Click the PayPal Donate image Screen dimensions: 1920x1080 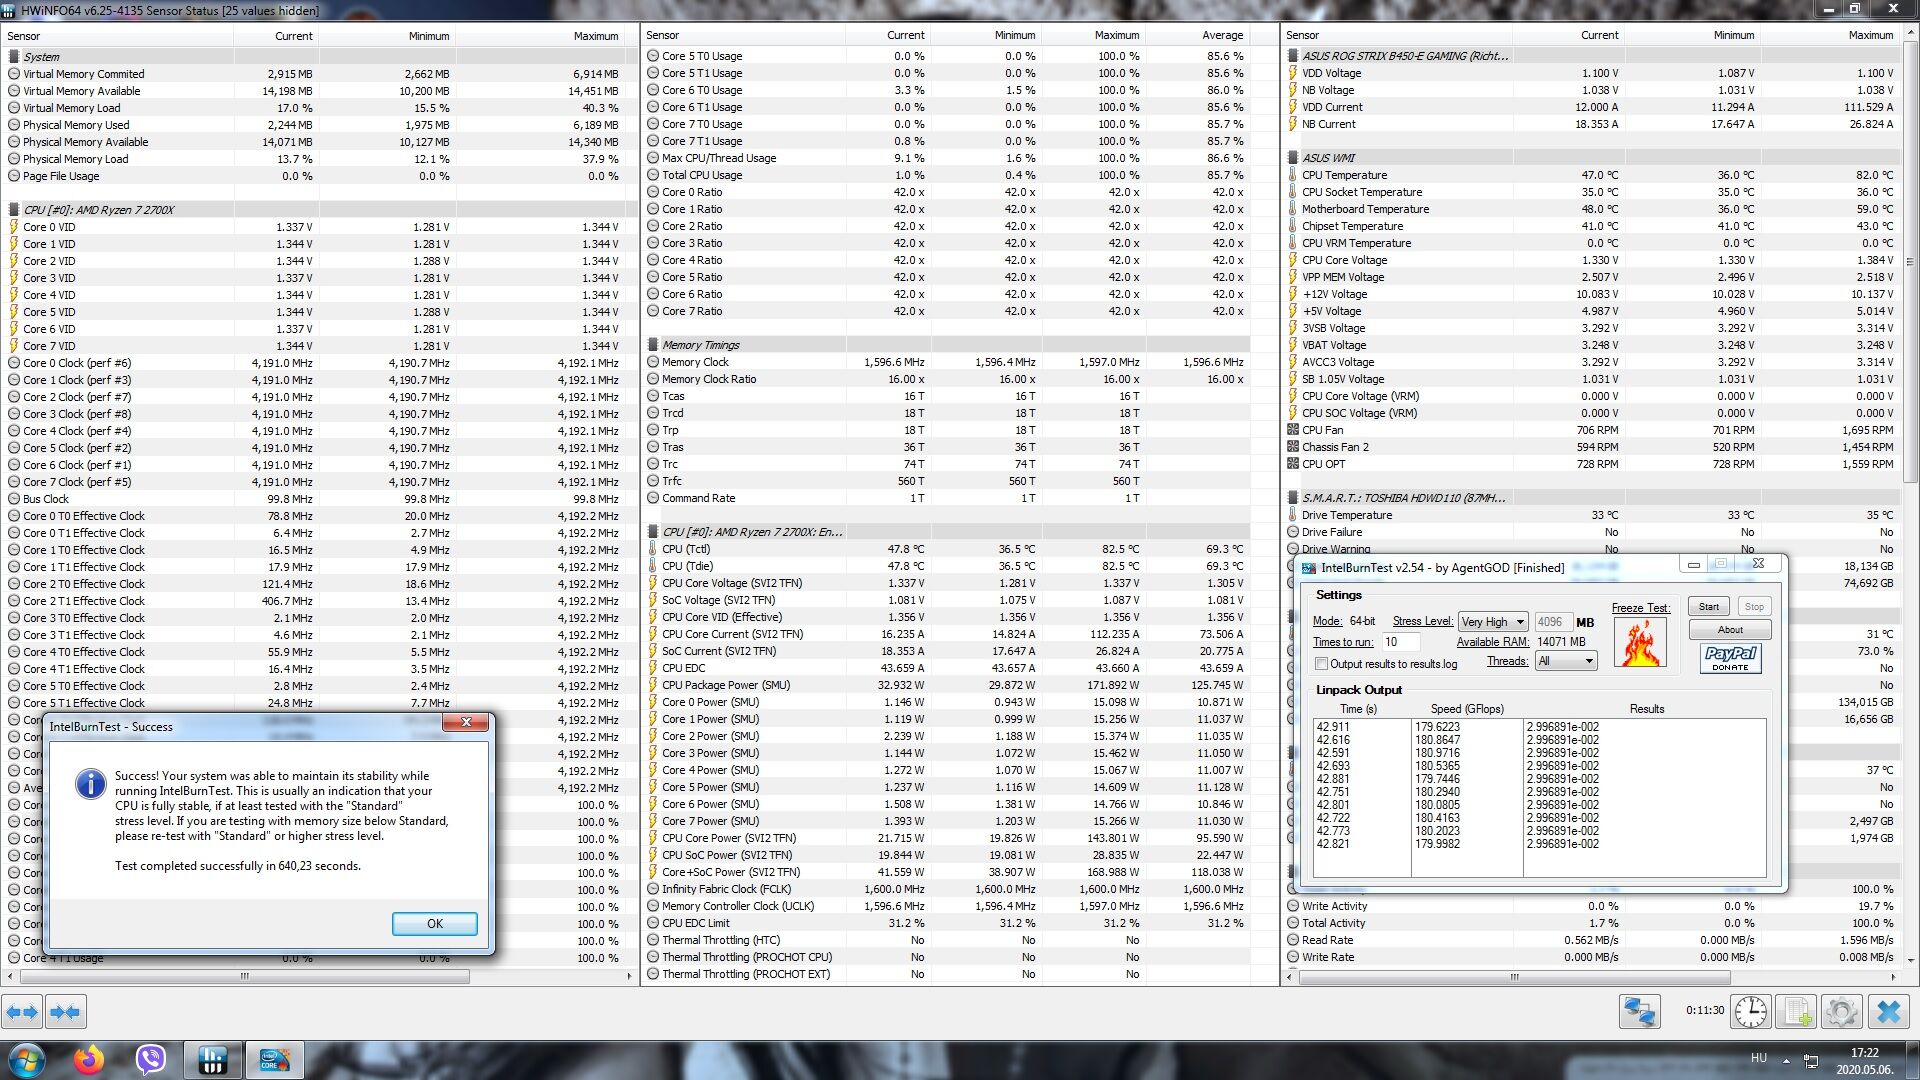coord(1730,658)
